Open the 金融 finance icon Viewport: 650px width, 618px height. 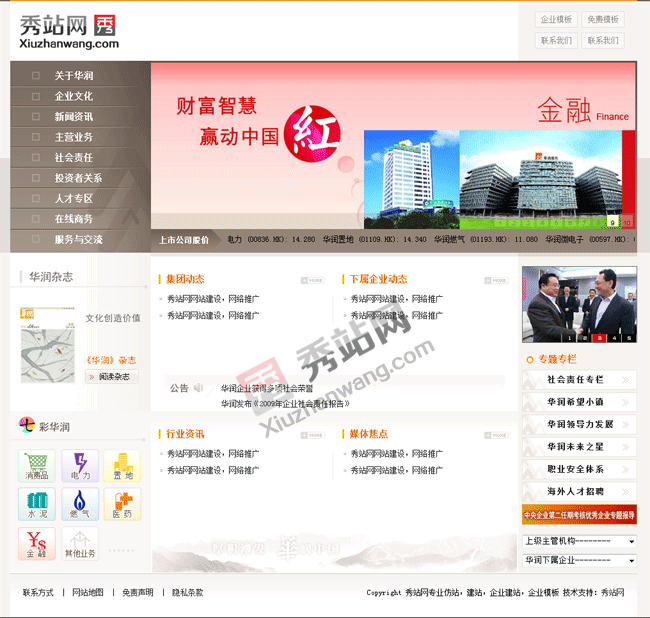pos(36,544)
